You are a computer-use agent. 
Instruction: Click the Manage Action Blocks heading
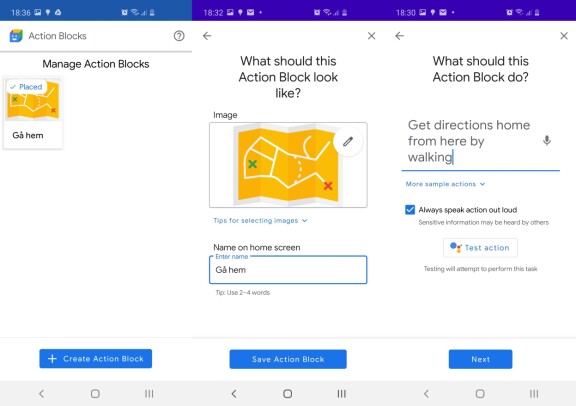click(96, 64)
